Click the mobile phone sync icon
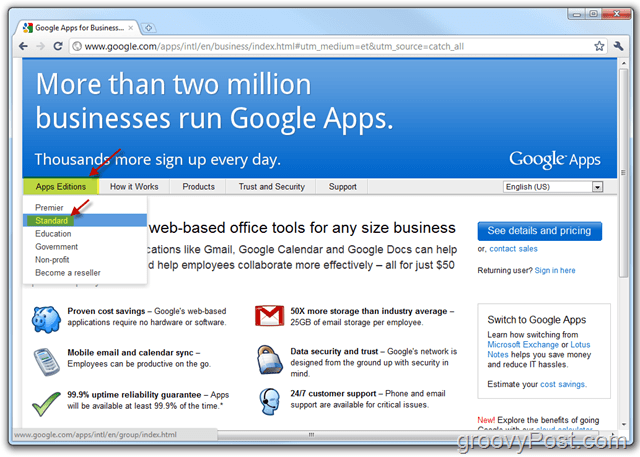The image size is (640, 457). (x=47, y=362)
